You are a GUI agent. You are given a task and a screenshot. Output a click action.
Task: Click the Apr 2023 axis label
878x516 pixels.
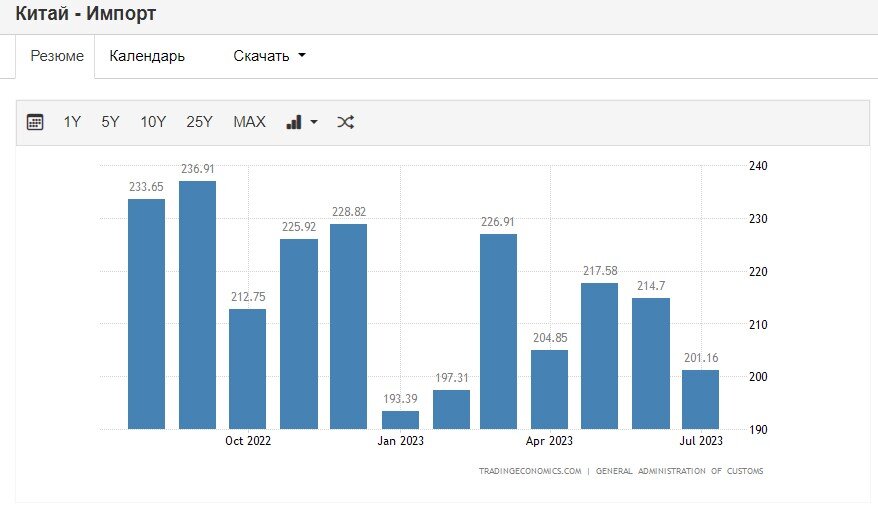(549, 441)
